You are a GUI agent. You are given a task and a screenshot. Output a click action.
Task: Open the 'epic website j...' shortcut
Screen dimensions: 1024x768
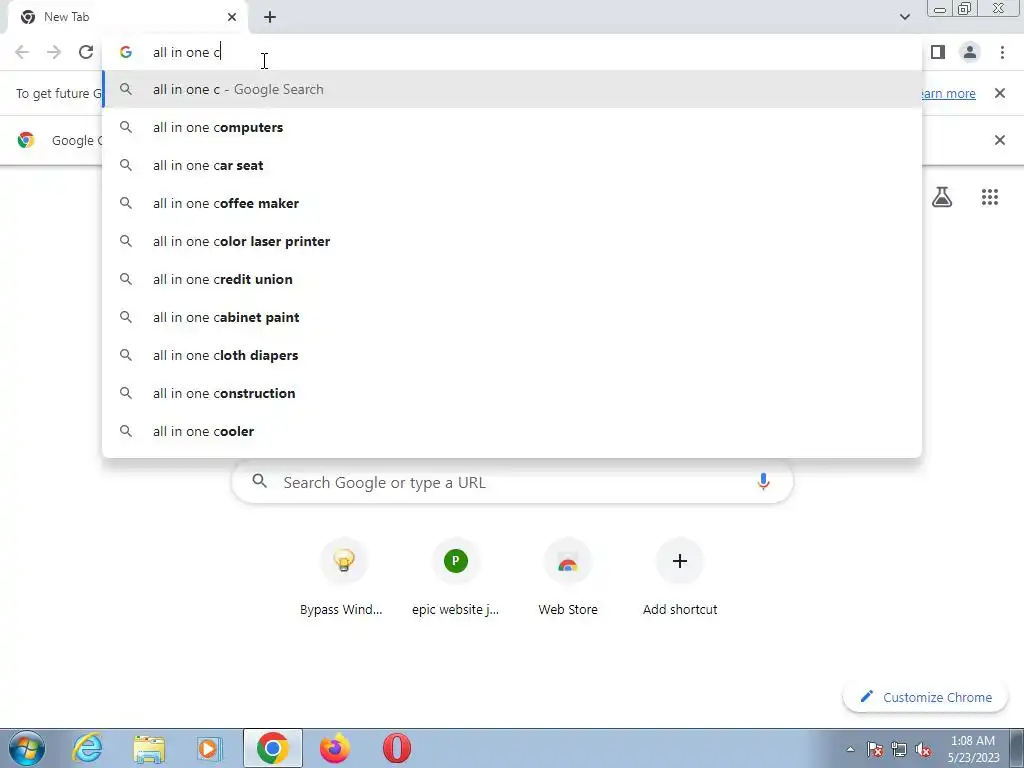click(x=455, y=578)
